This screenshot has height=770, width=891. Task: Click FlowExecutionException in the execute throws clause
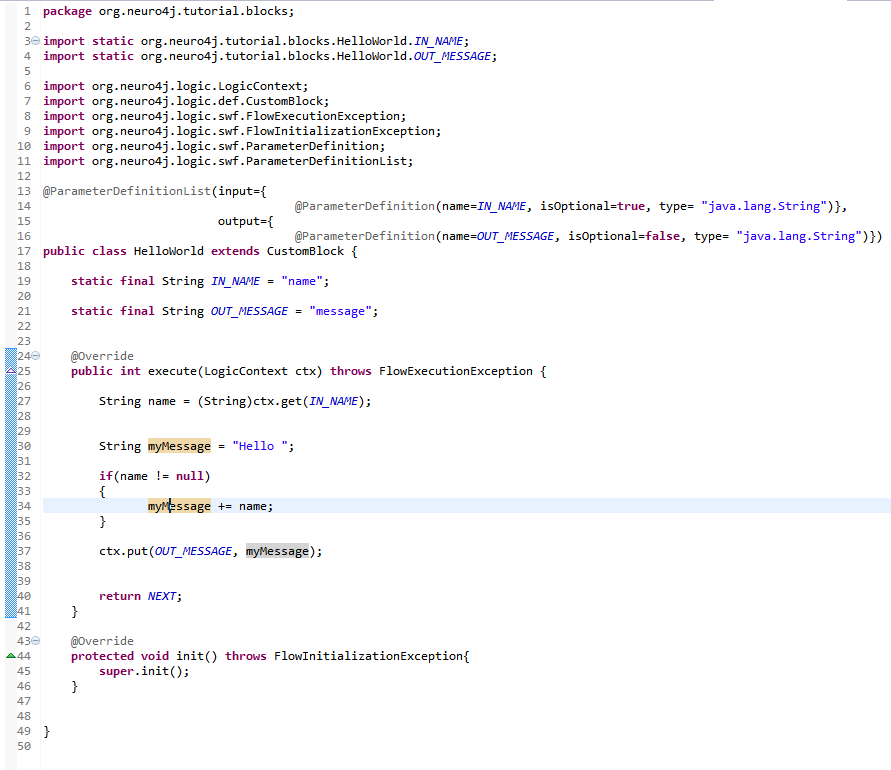(456, 371)
